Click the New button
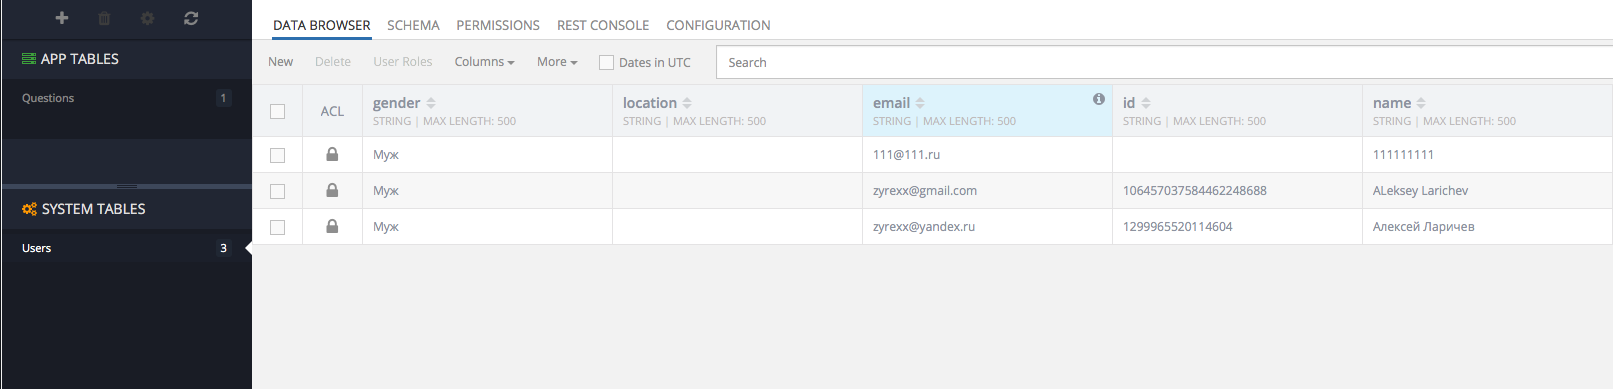Screen dimensions: 1613x389 pos(281,62)
